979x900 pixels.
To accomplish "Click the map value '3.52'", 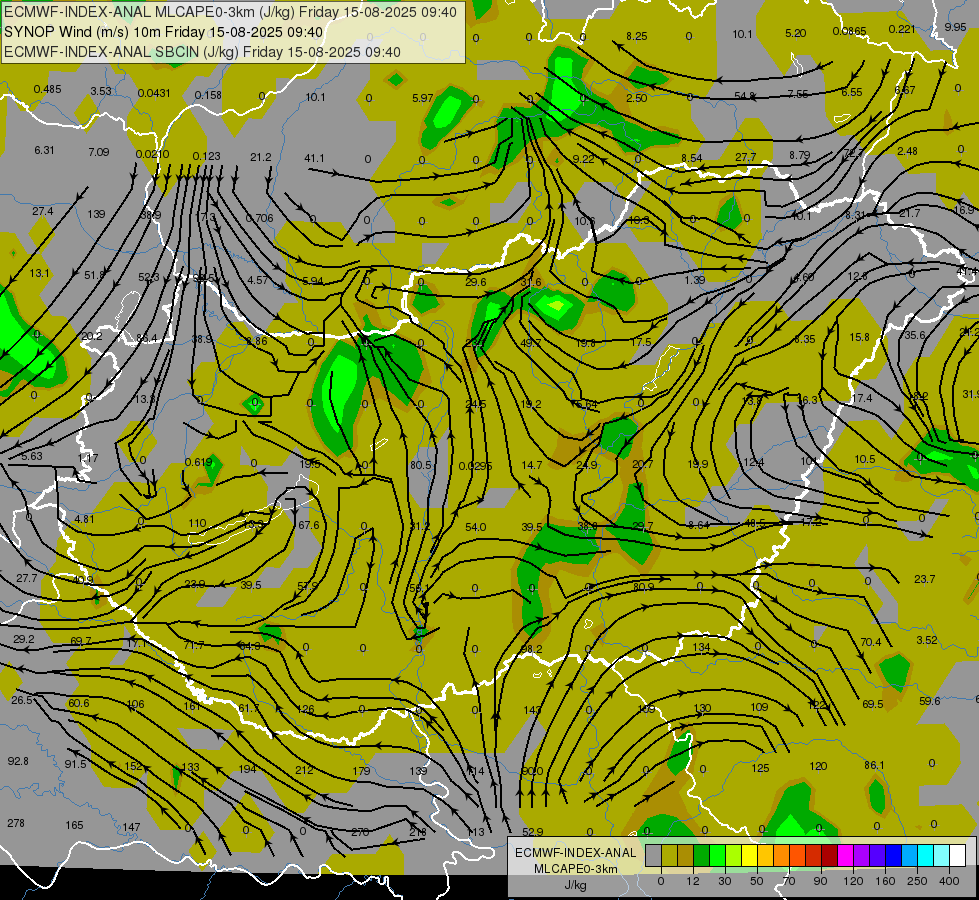I will point(927,640).
